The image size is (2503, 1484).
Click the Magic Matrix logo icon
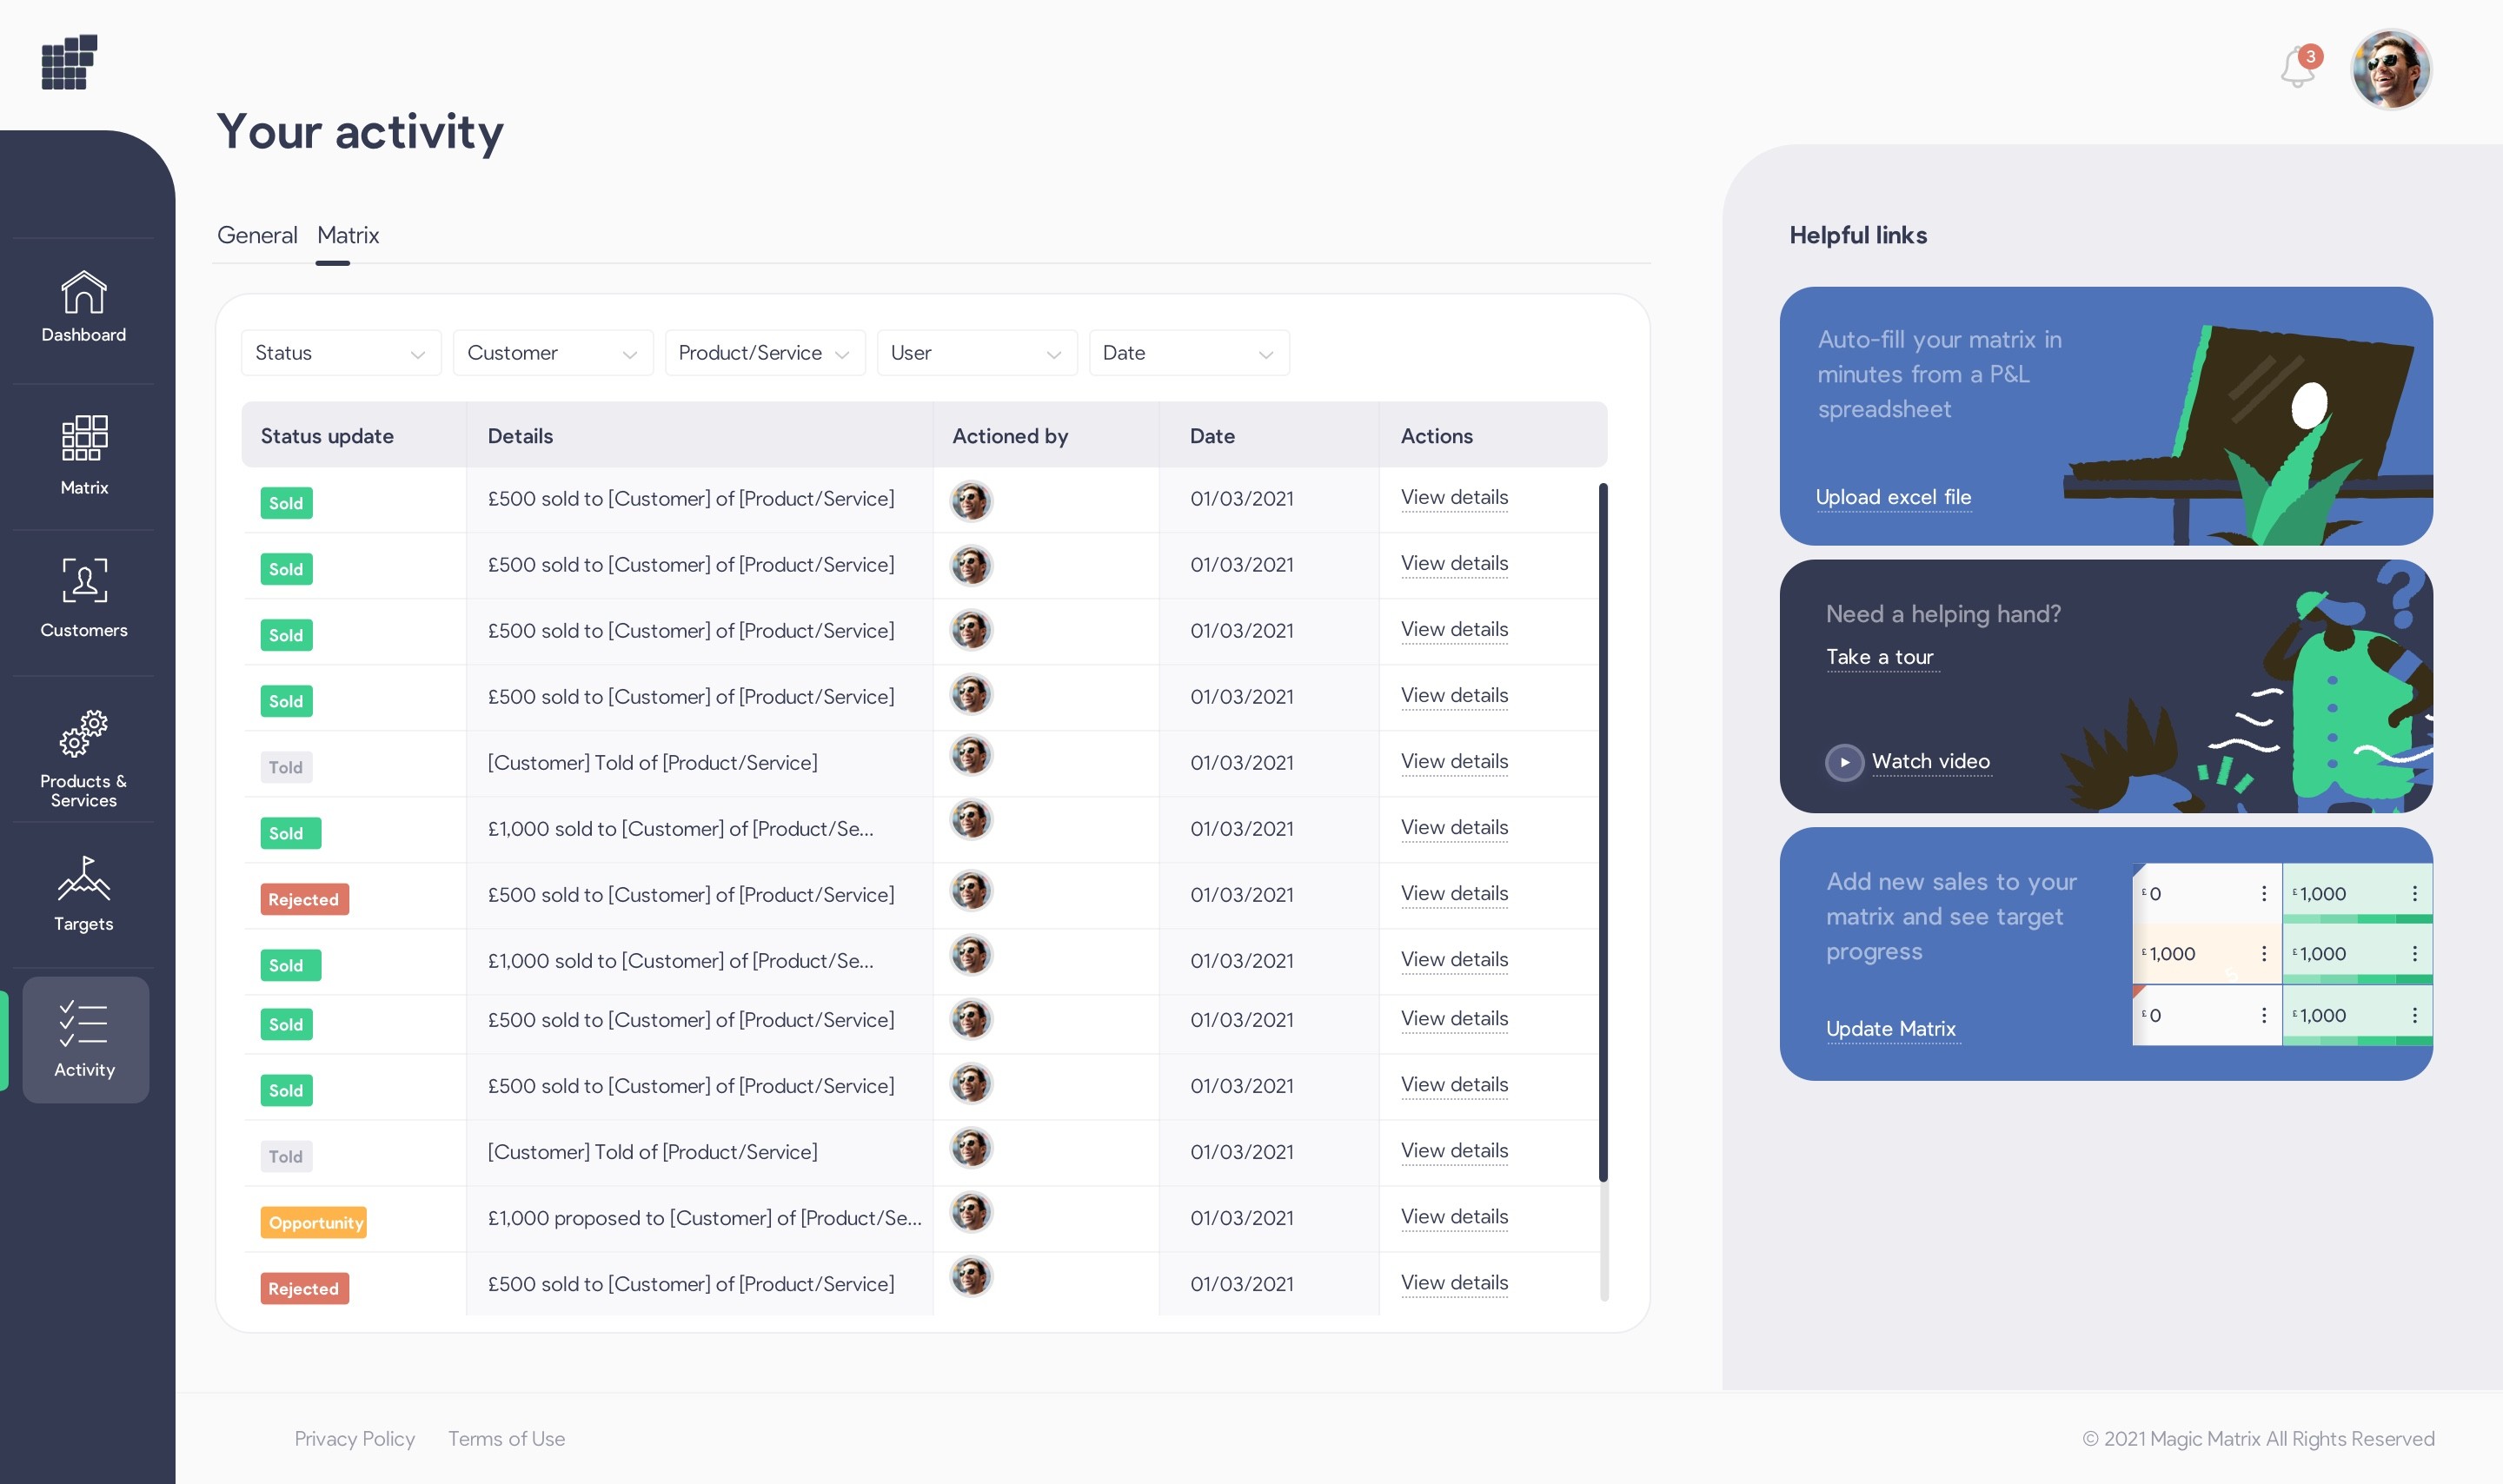[x=69, y=62]
